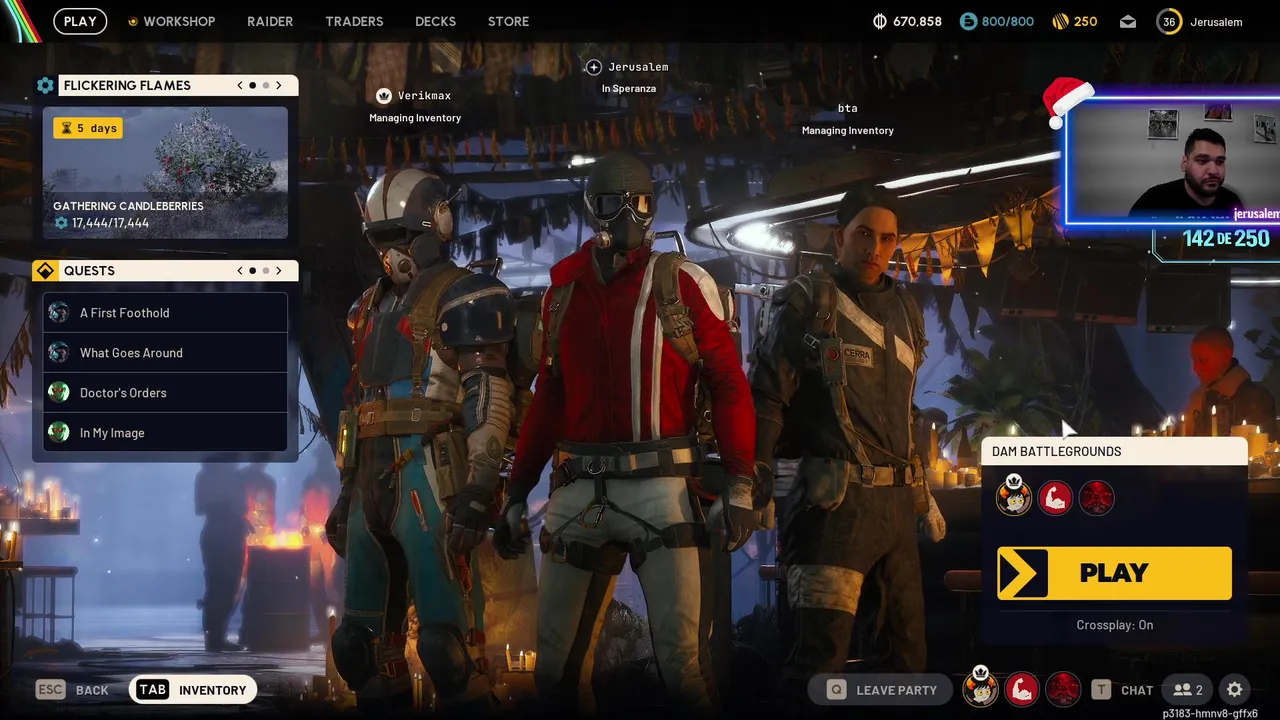
Task: Click red flexed-arm party avatar in bottom bar
Action: (1021, 690)
